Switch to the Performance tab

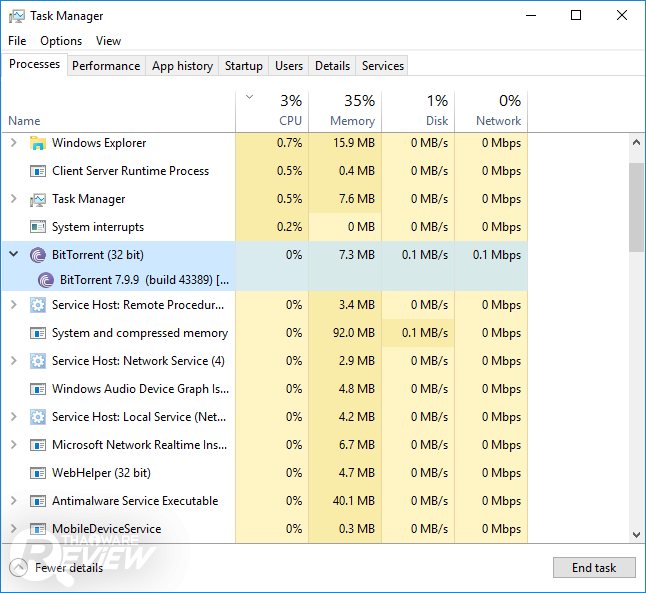(106, 66)
